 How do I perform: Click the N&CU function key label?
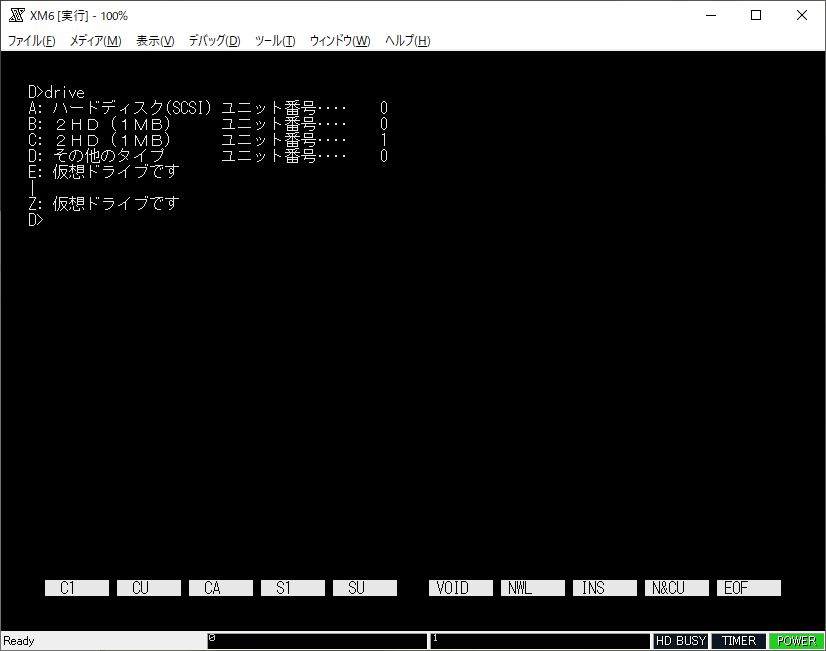(677, 588)
